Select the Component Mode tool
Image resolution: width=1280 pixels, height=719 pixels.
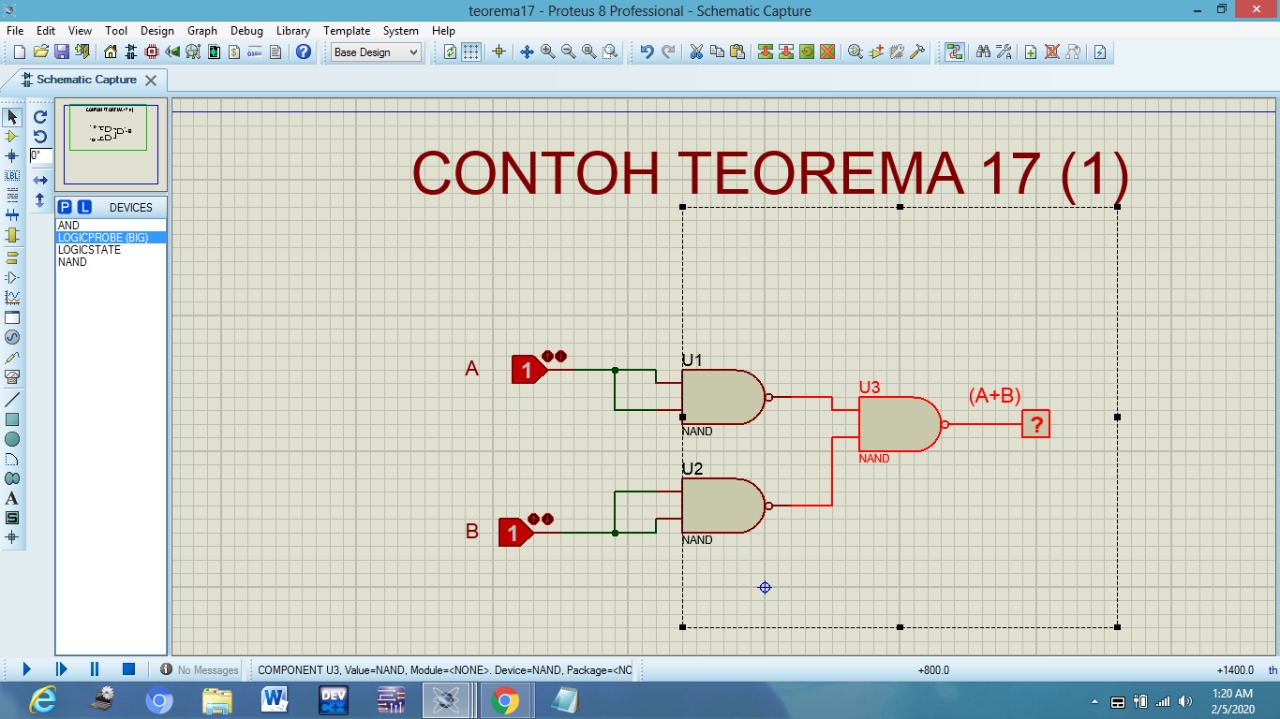12,137
